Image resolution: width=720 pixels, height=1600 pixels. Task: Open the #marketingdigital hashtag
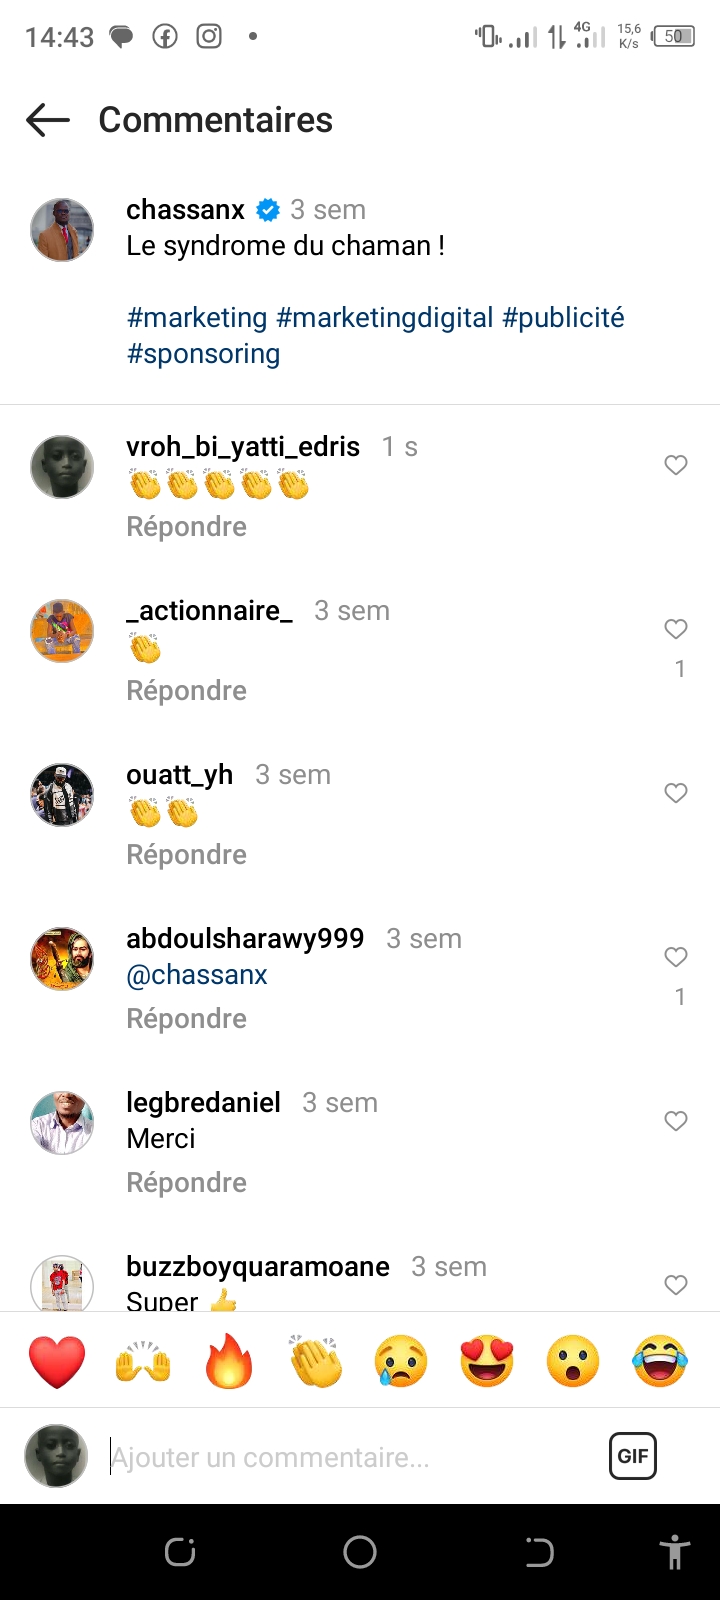tap(385, 318)
